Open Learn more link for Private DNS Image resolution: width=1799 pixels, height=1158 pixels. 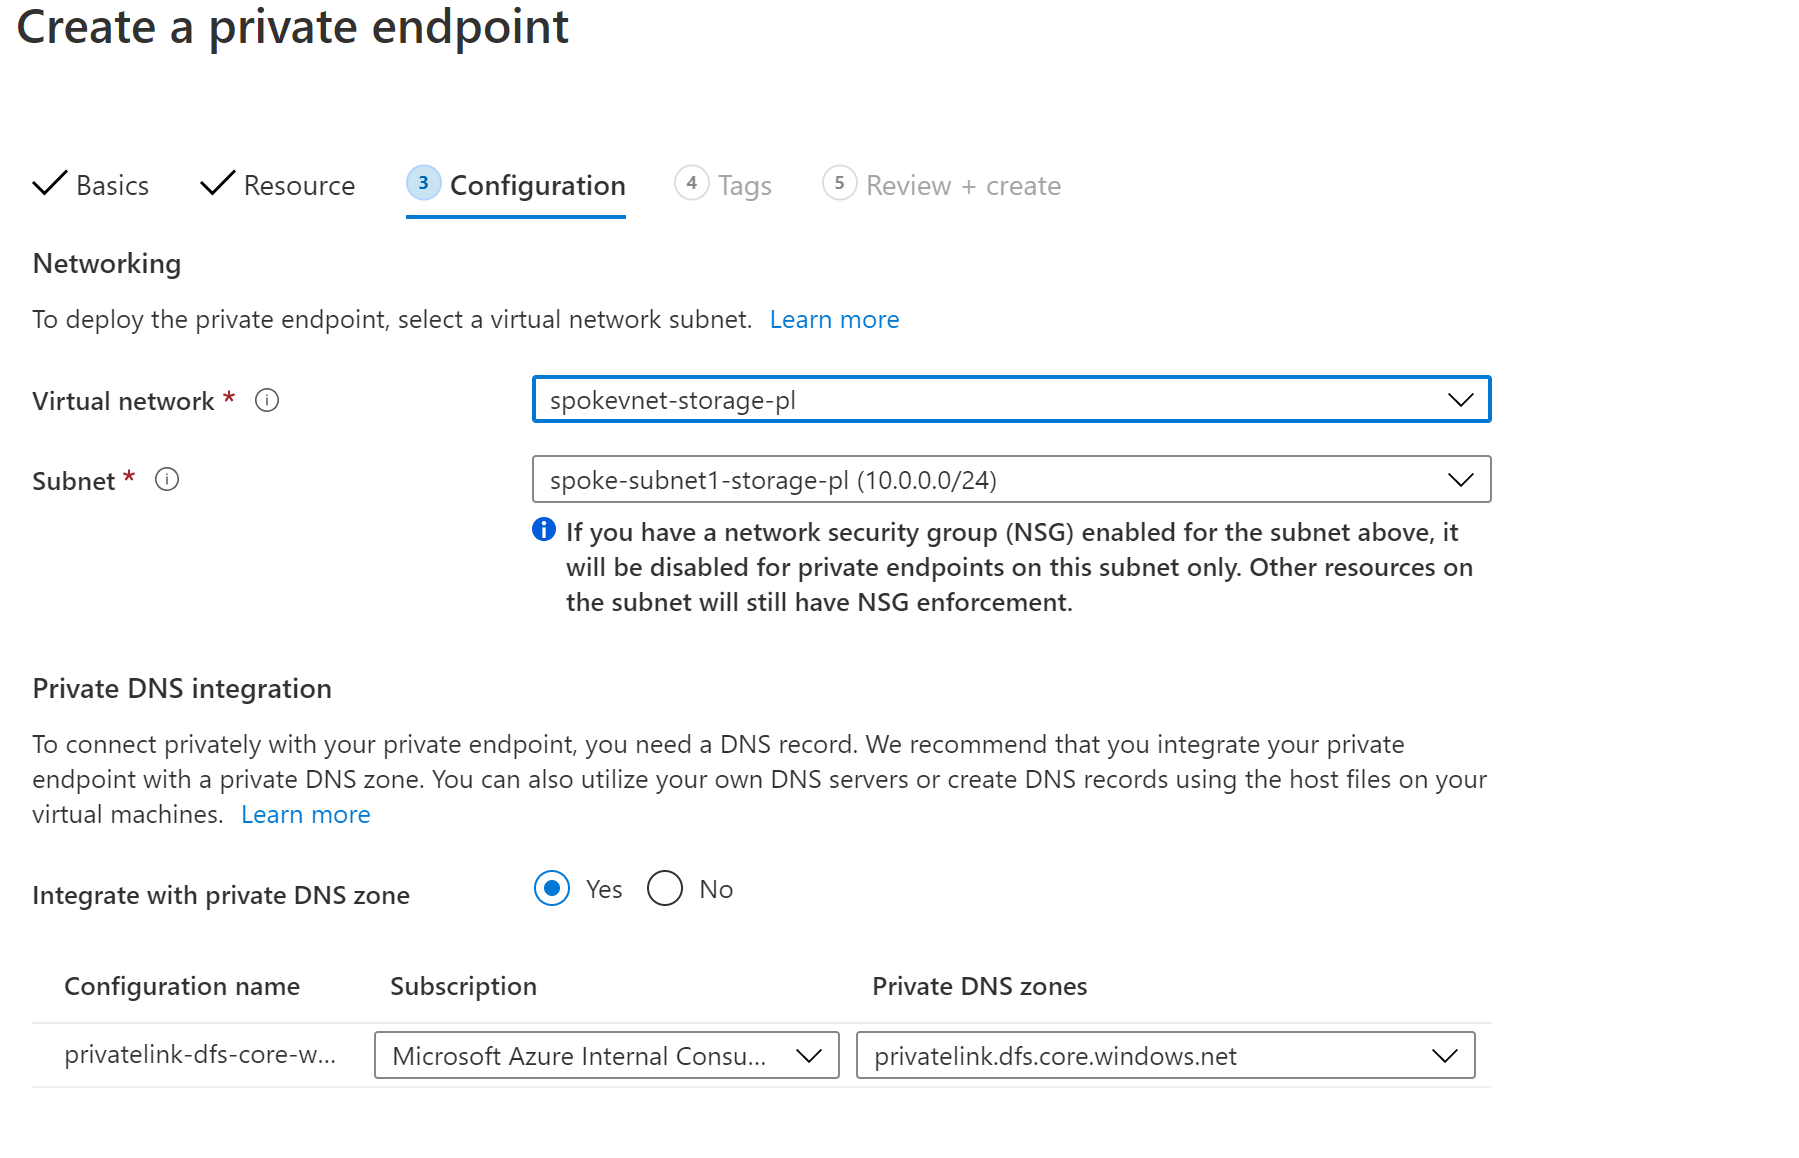pos(305,815)
